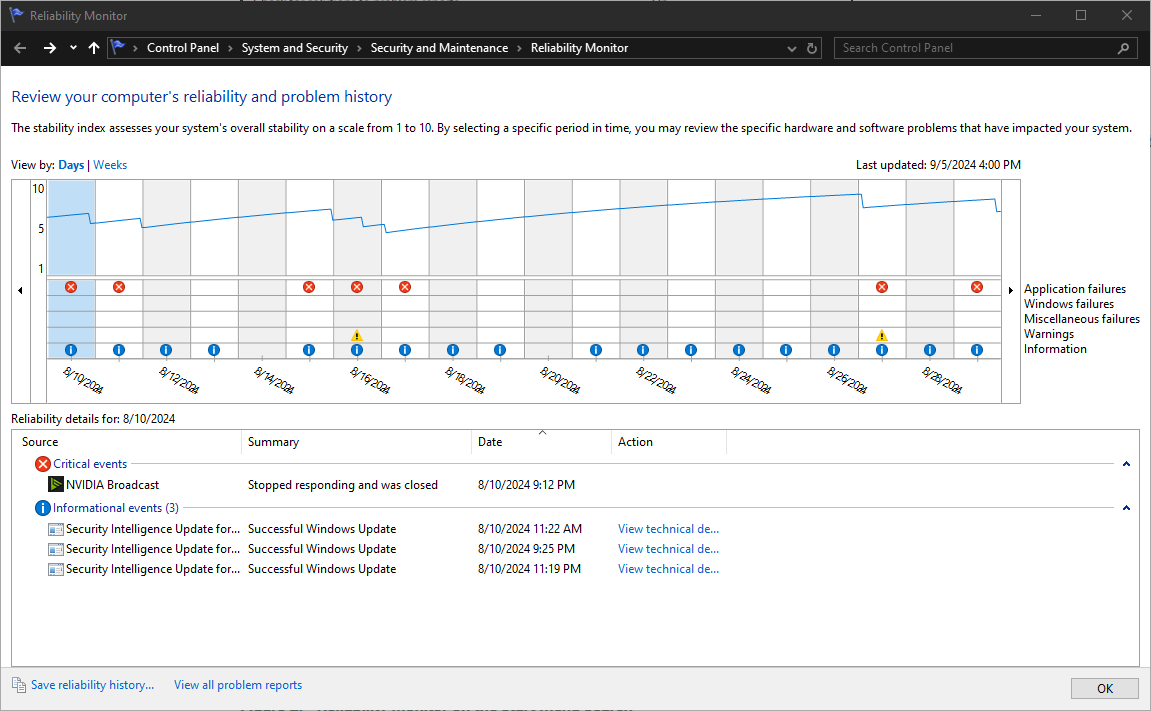Open Security and Maintenance from the breadcrumb
Viewport: 1151px width, 711px height.
click(x=439, y=47)
